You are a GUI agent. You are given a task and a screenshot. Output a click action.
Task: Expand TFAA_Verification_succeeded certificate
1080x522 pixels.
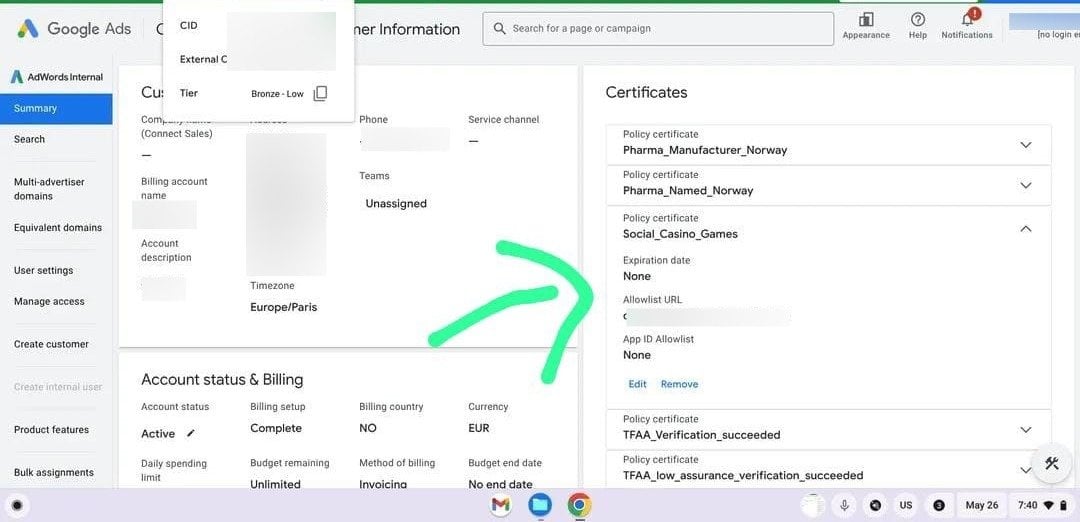click(x=1026, y=430)
